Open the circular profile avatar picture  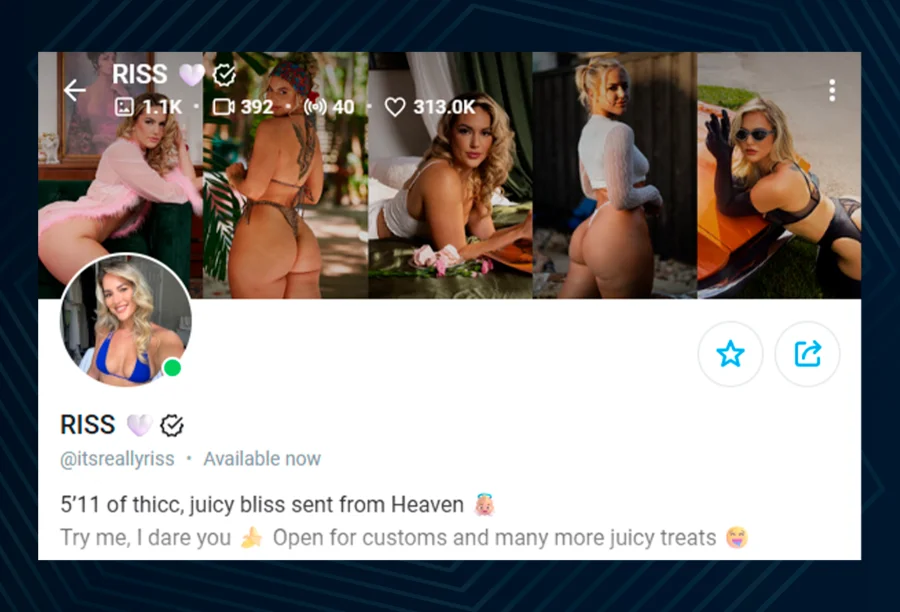coord(126,320)
